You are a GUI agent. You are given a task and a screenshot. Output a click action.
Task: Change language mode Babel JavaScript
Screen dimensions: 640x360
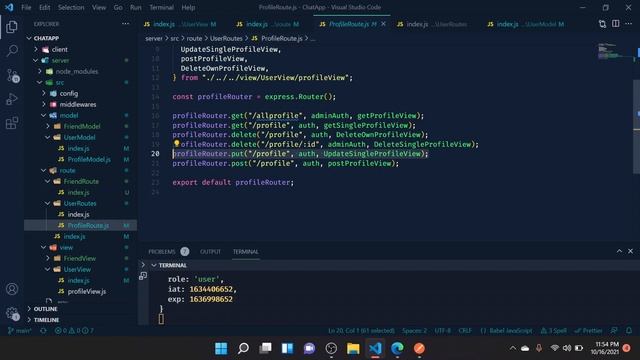tap(507, 330)
